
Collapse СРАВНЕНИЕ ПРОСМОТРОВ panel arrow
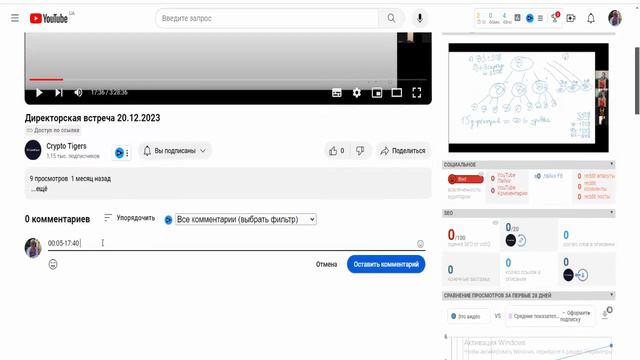click(611, 295)
